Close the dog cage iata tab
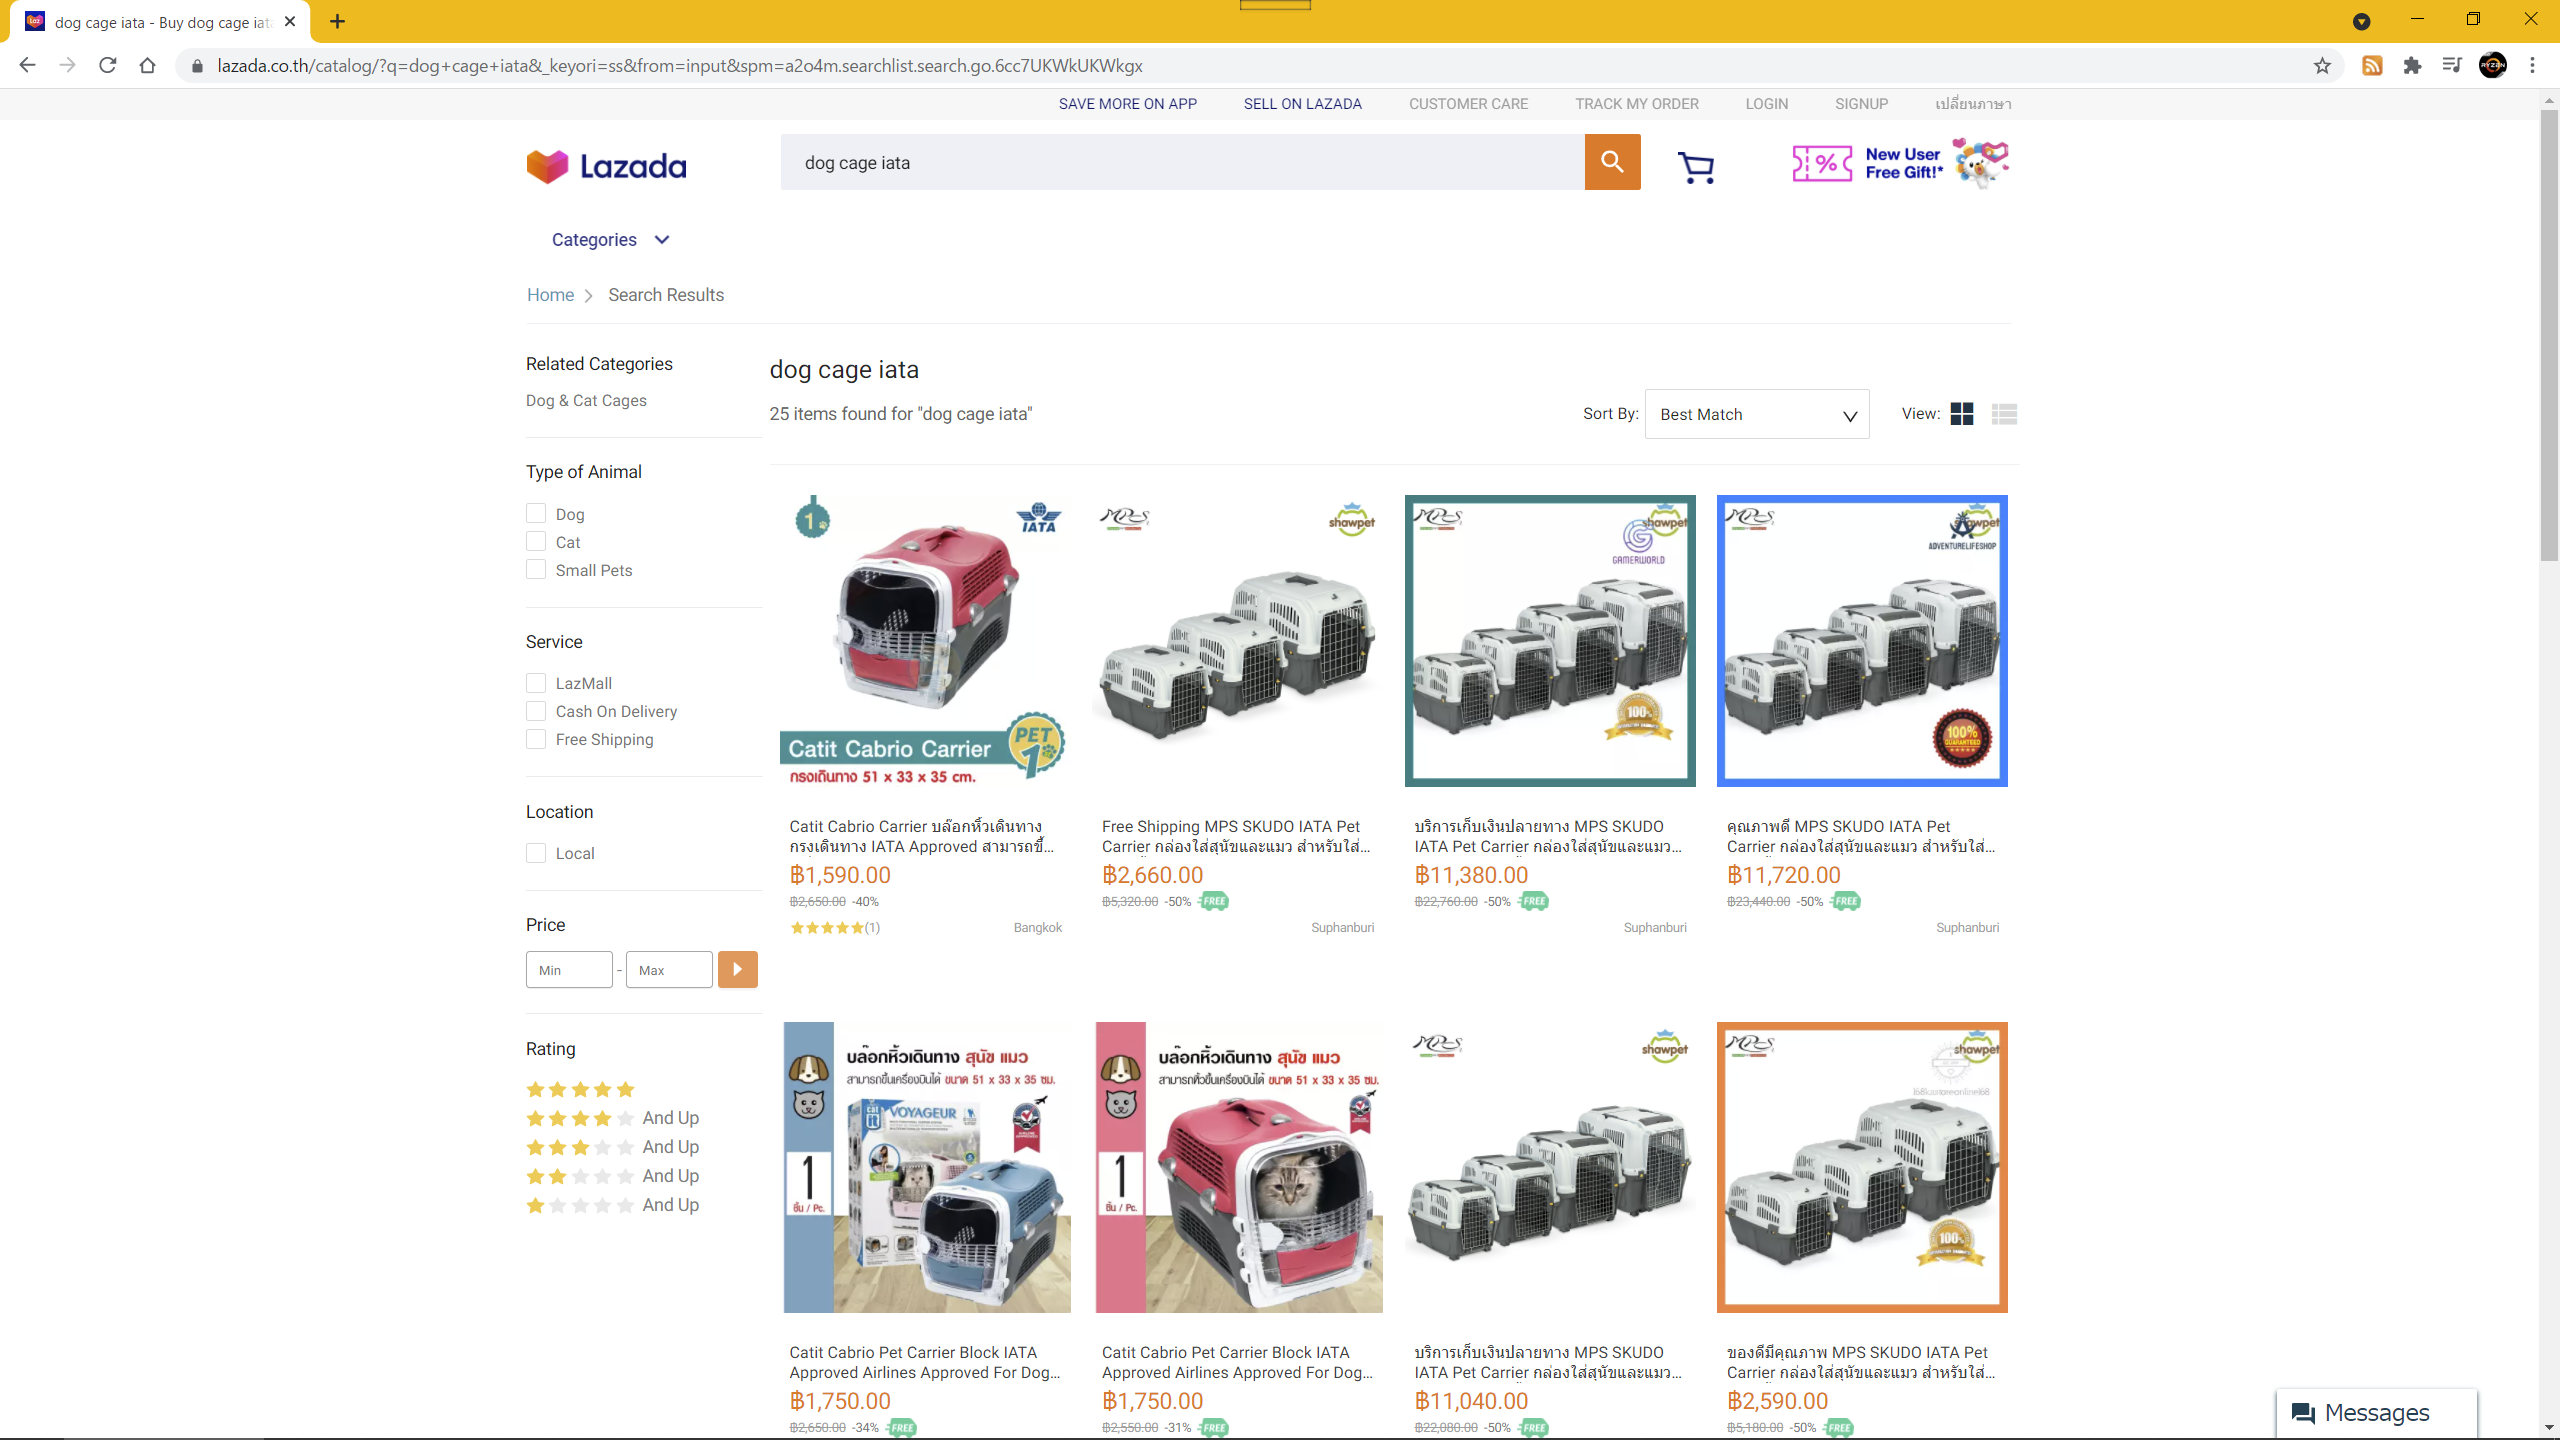This screenshot has height=1440, width=2560. point(290,21)
